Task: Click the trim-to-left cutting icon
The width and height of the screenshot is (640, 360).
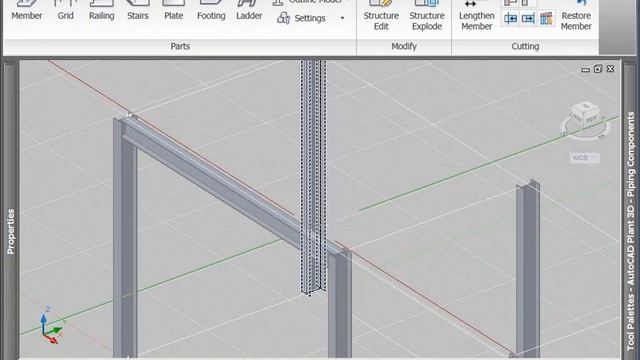Action: click(x=510, y=18)
